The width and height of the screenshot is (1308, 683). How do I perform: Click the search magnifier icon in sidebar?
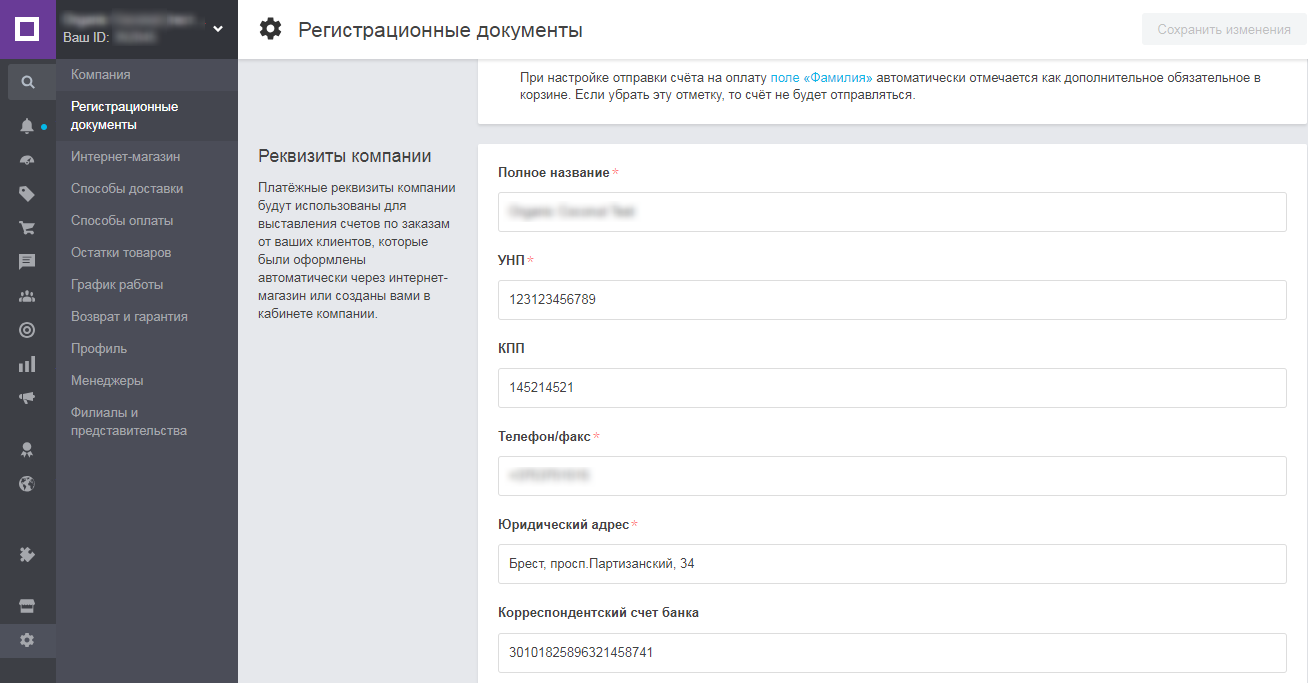click(x=28, y=82)
